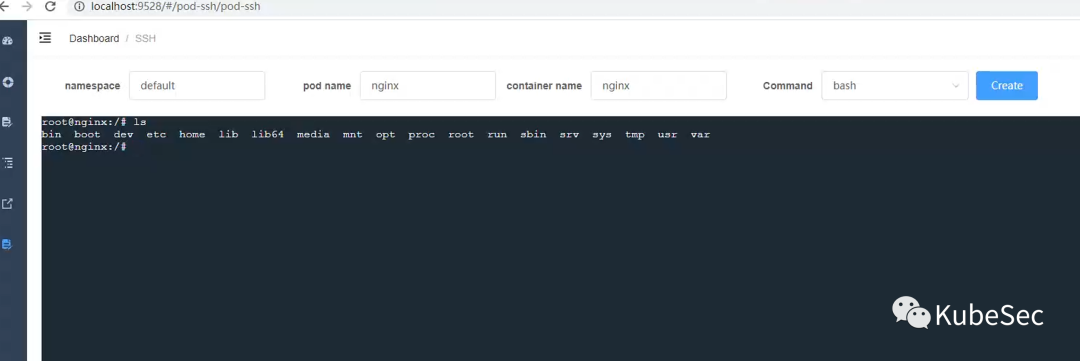This screenshot has height=361, width=1080.
Task: Click the SSH breadcrumb item
Action: (x=145, y=39)
